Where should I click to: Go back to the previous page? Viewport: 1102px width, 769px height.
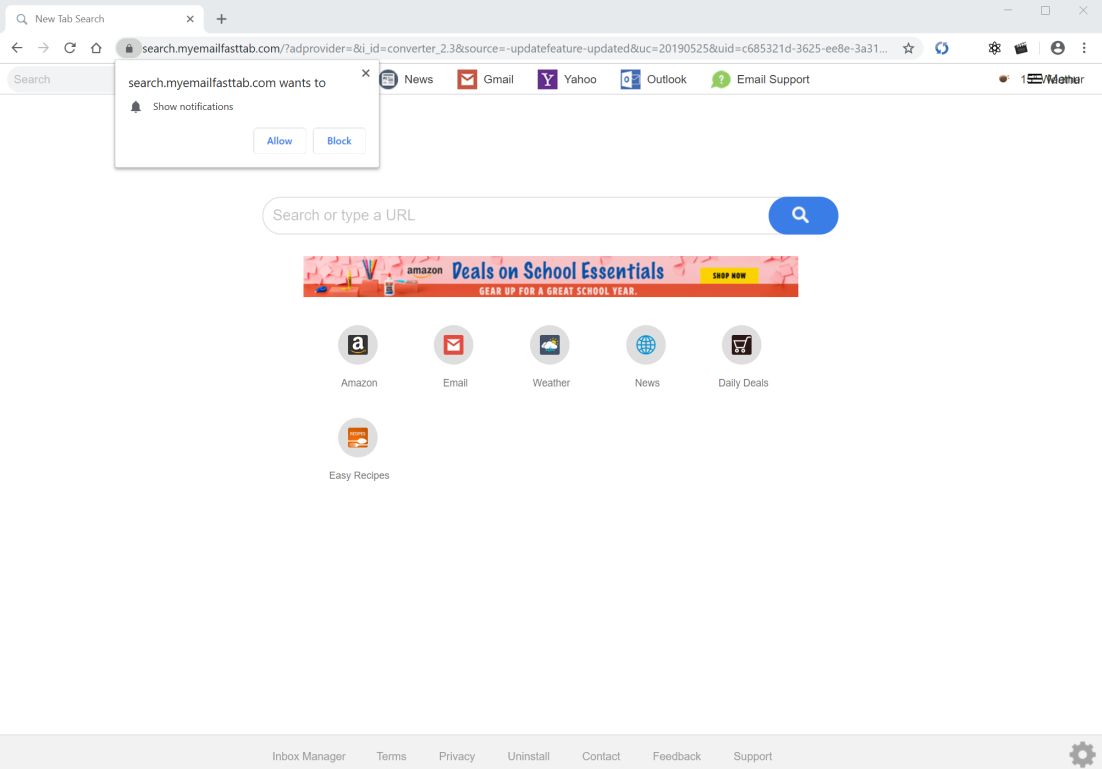17,48
